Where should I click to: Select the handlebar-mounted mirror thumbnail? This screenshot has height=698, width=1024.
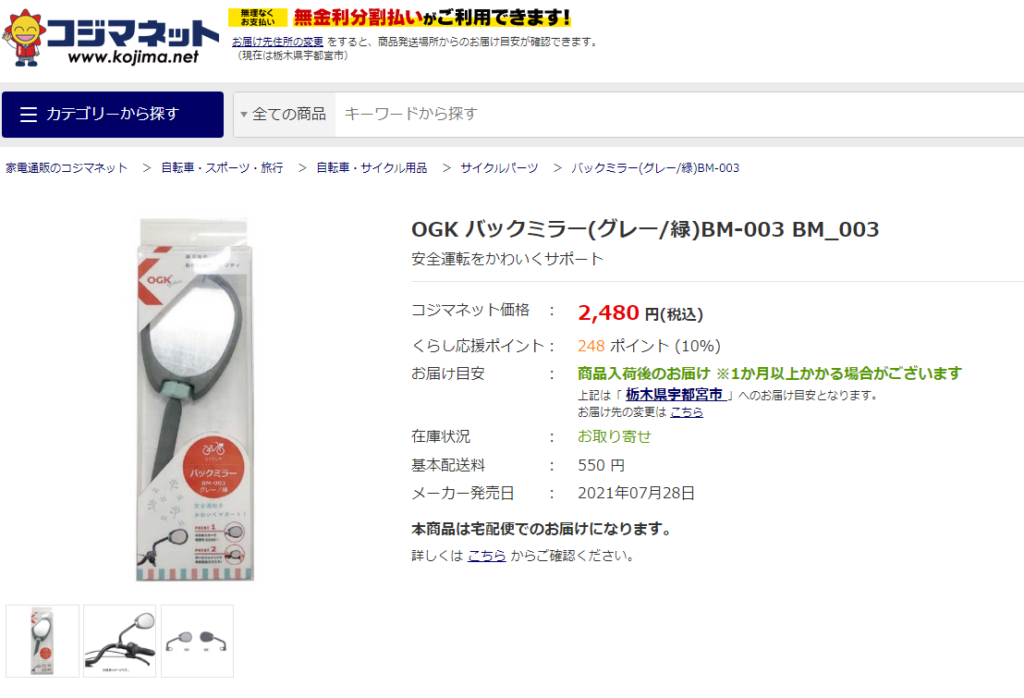pyautogui.click(x=120, y=641)
